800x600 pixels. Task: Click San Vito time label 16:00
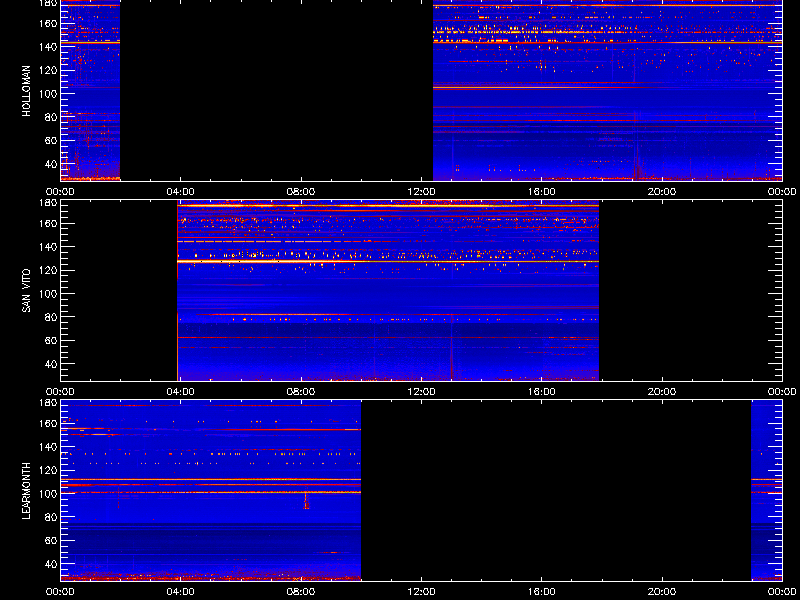(541, 392)
